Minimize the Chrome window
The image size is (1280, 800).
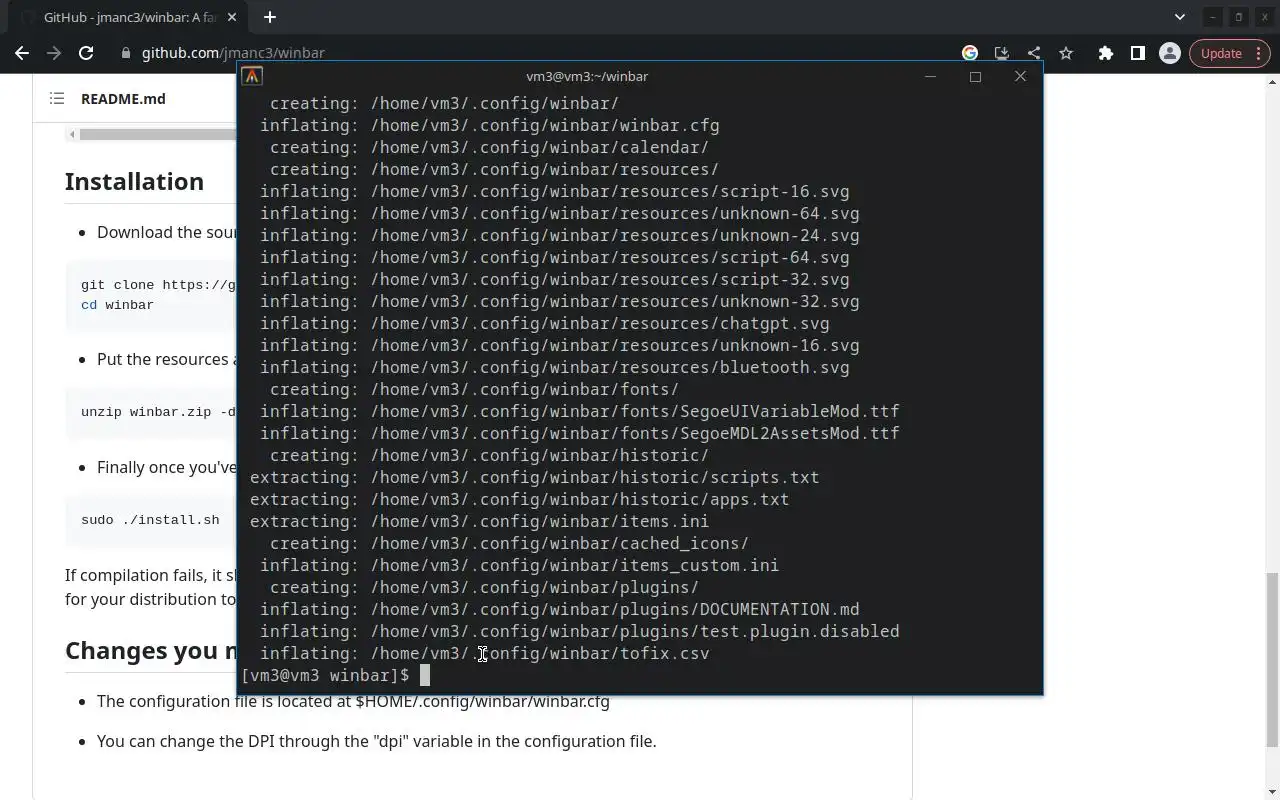coord(1212,17)
